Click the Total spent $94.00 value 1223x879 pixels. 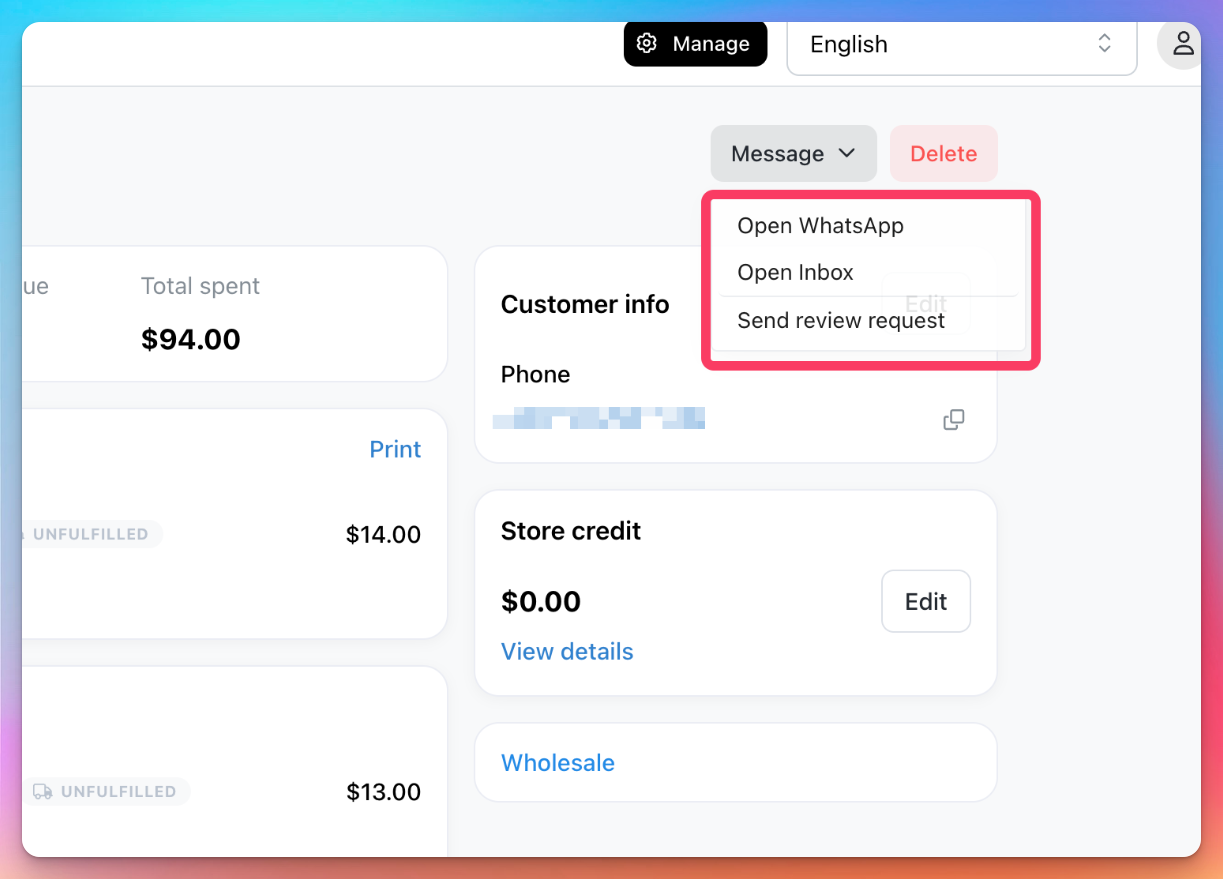191,339
